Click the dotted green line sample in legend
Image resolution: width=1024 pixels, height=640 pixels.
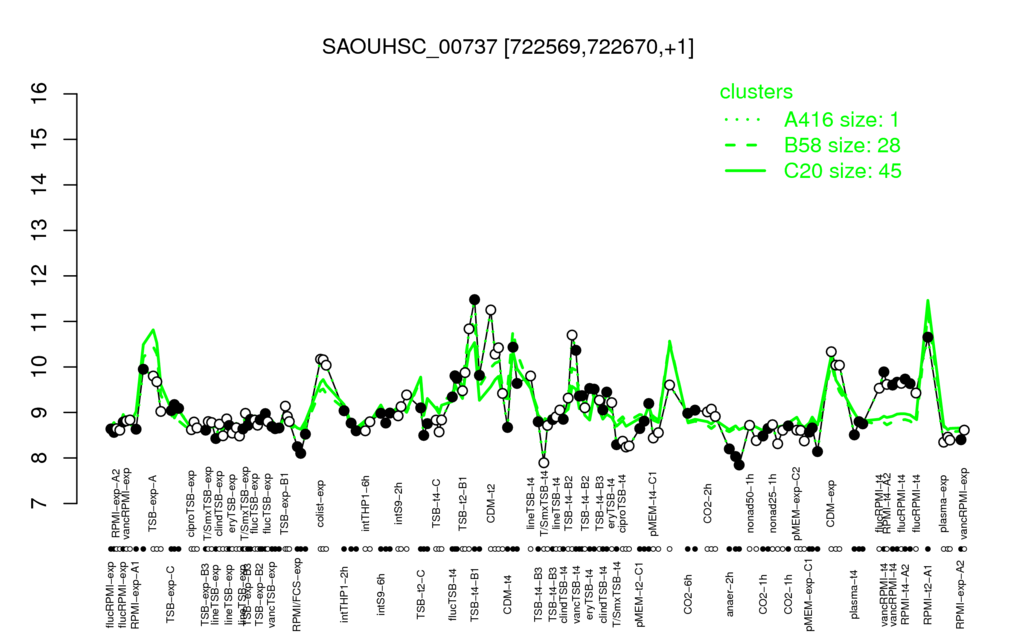[743, 120]
